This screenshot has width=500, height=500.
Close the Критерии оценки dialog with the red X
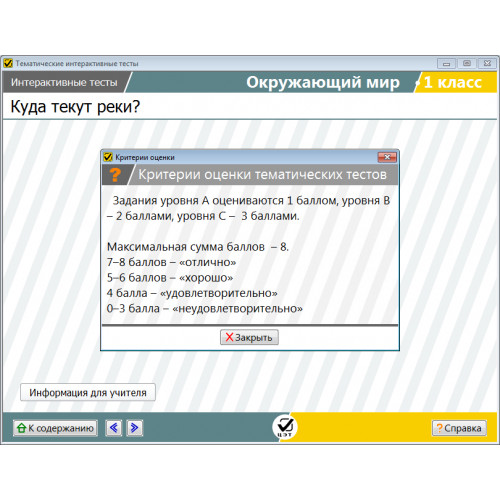[x=387, y=157]
